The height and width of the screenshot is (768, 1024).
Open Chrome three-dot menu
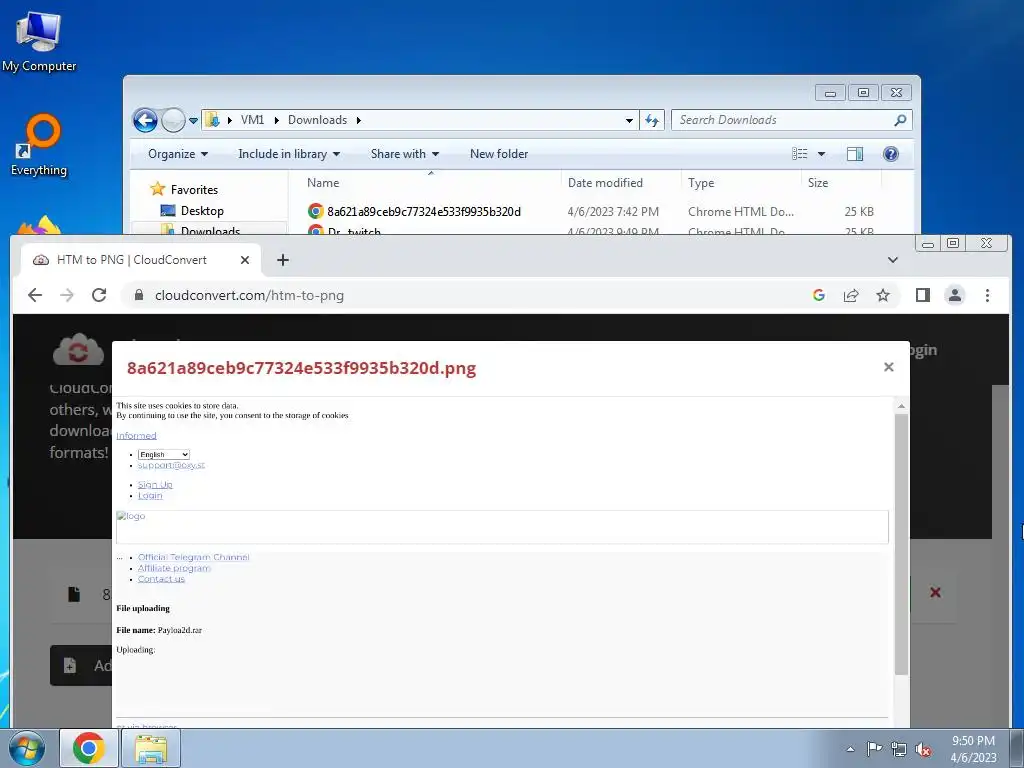pos(987,295)
